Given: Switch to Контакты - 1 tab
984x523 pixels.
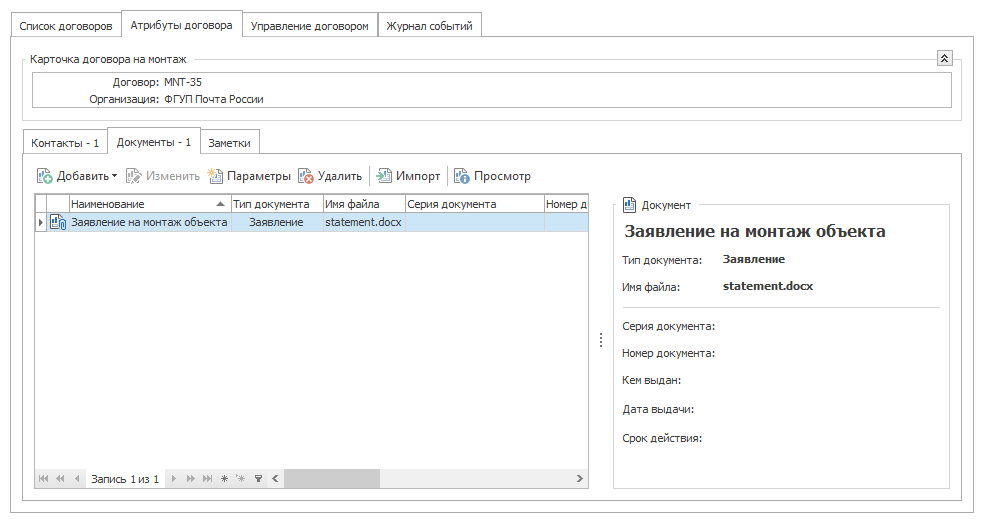Looking at the screenshot, I should point(65,143).
